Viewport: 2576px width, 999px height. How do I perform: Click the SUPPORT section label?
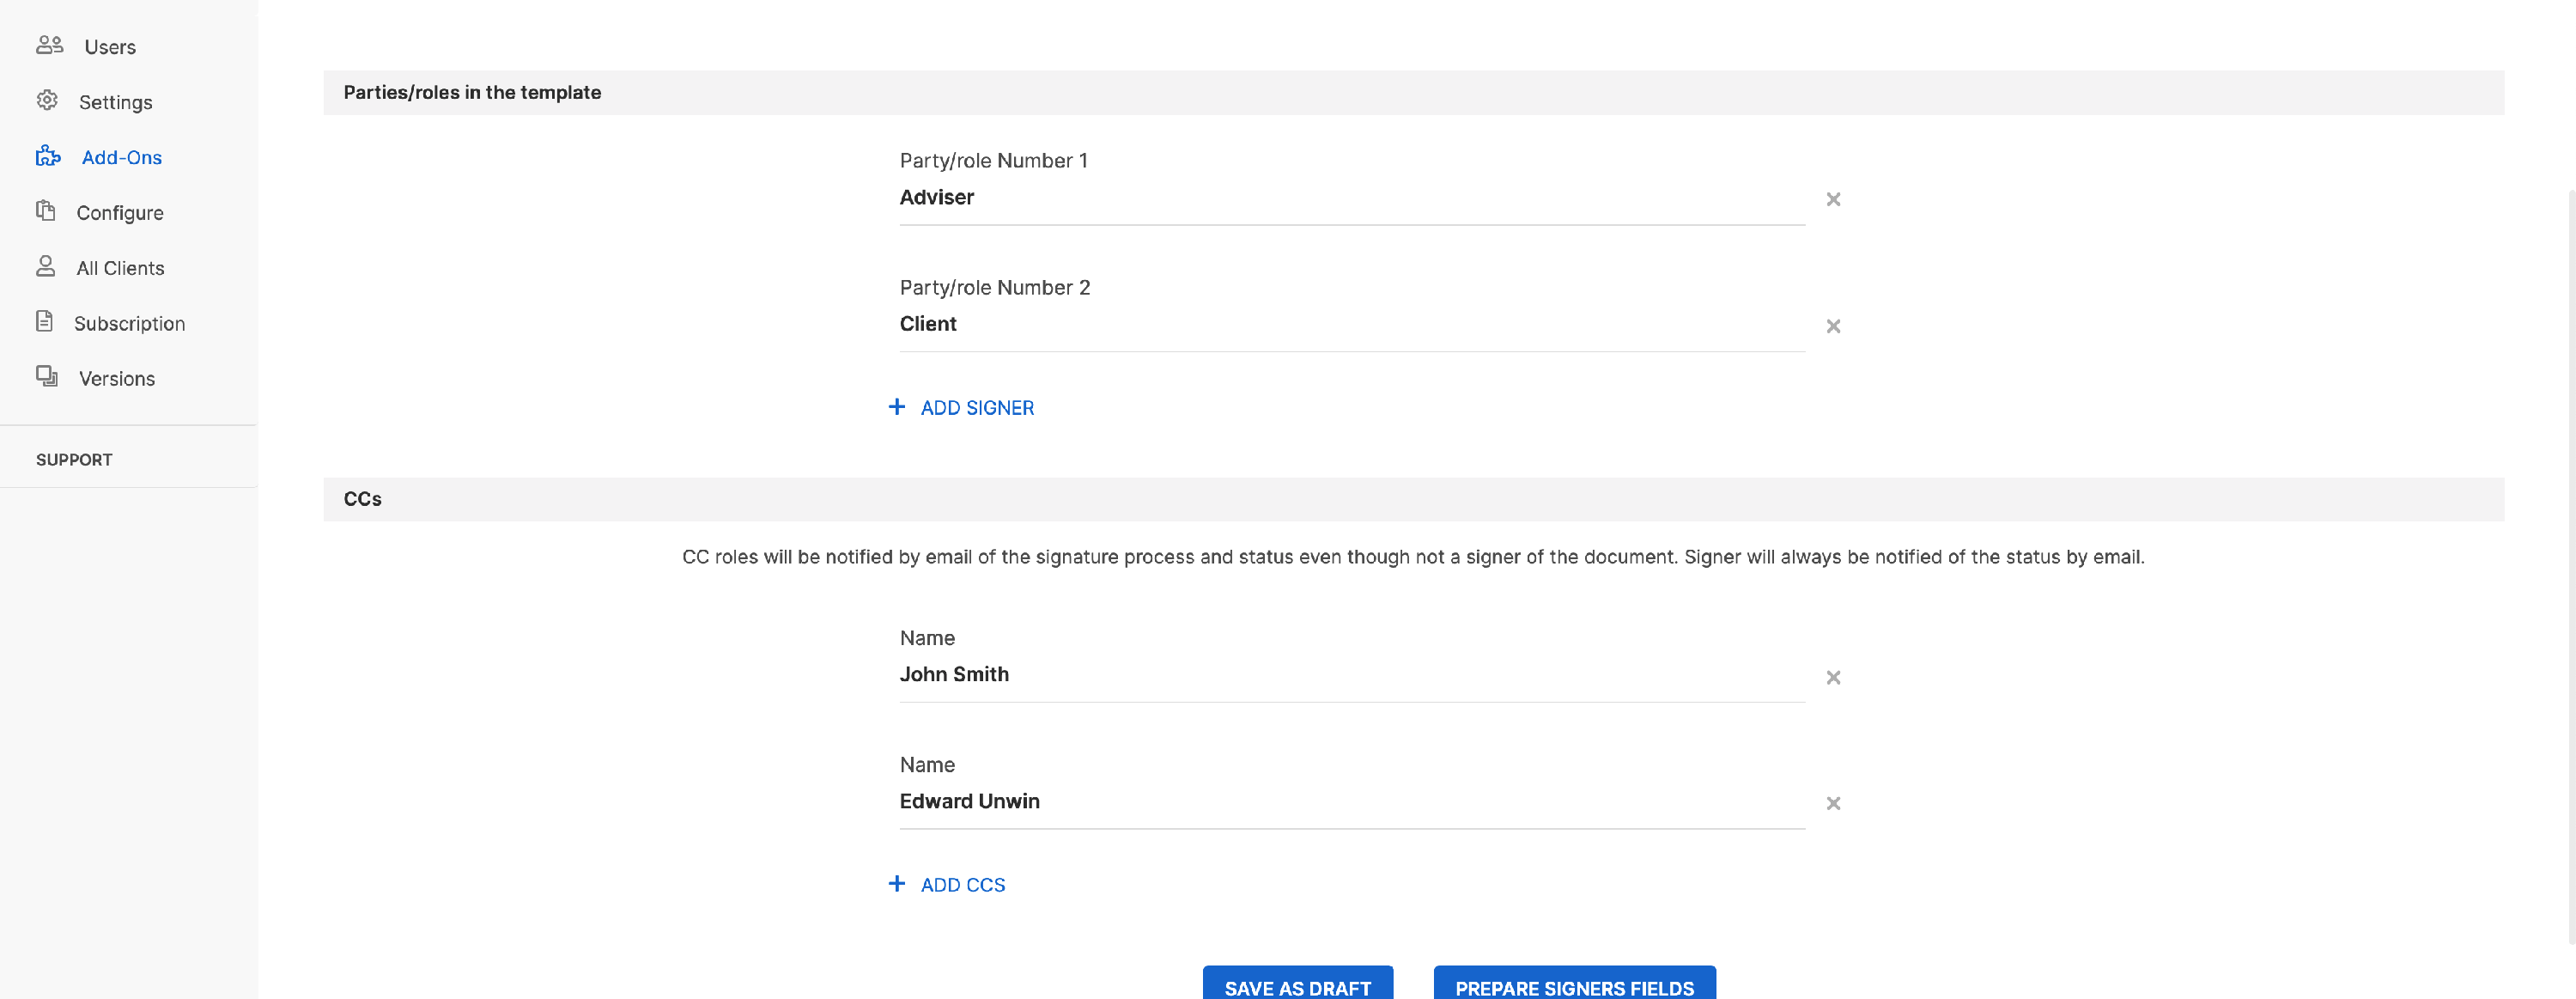coord(74,460)
